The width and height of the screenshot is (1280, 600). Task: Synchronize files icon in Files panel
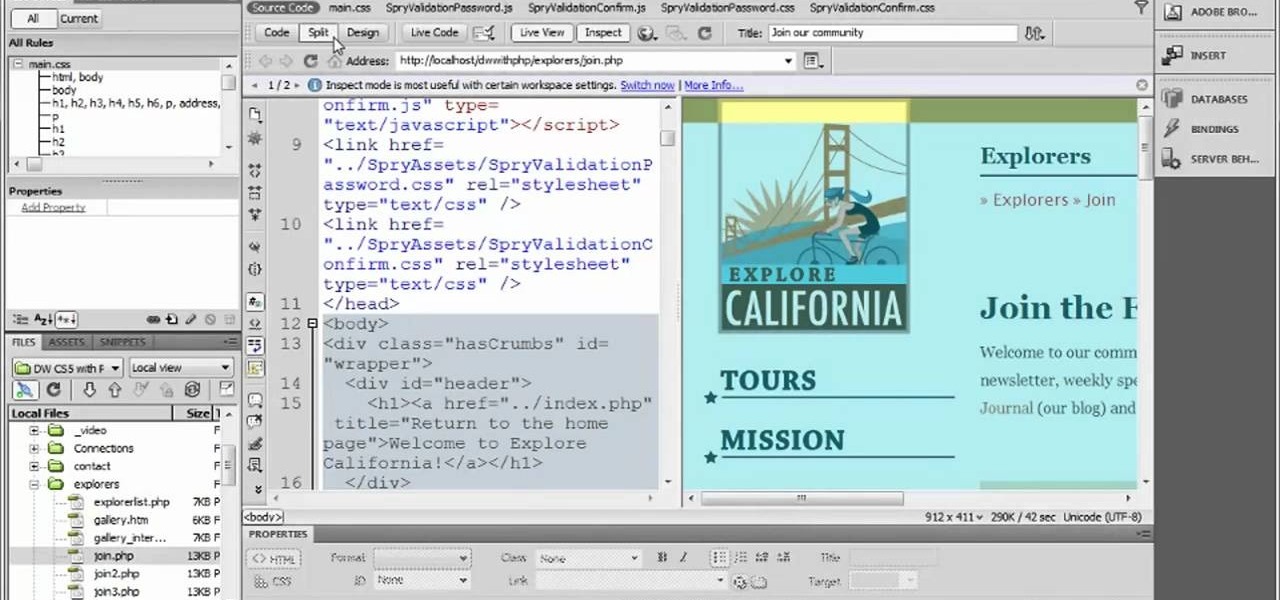tap(193, 390)
